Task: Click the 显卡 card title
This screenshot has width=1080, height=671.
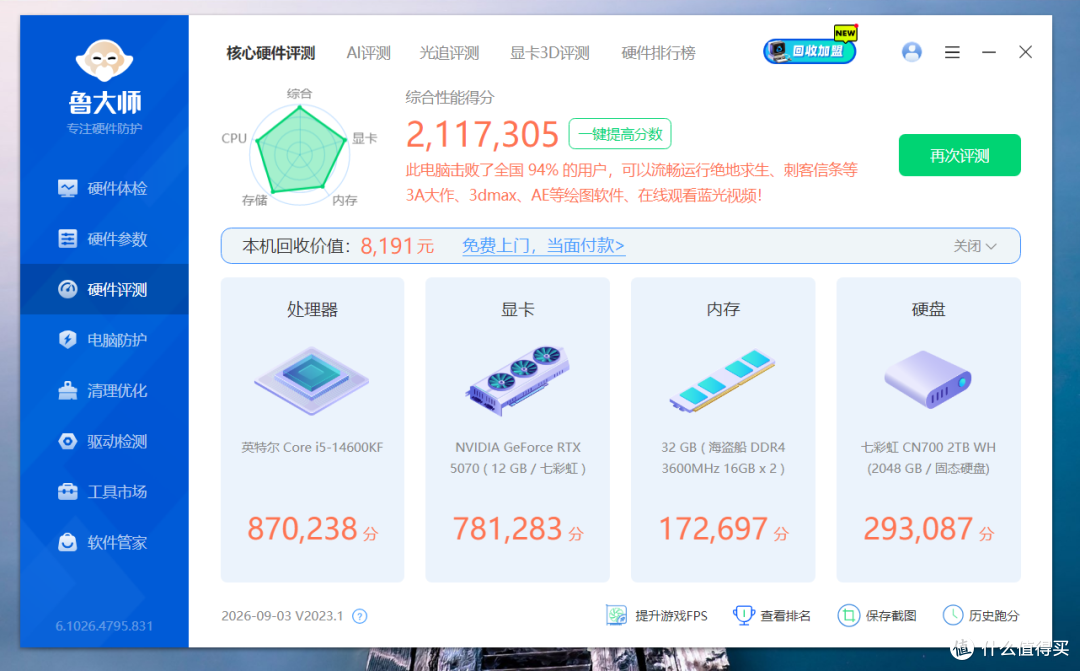Action: coord(517,309)
